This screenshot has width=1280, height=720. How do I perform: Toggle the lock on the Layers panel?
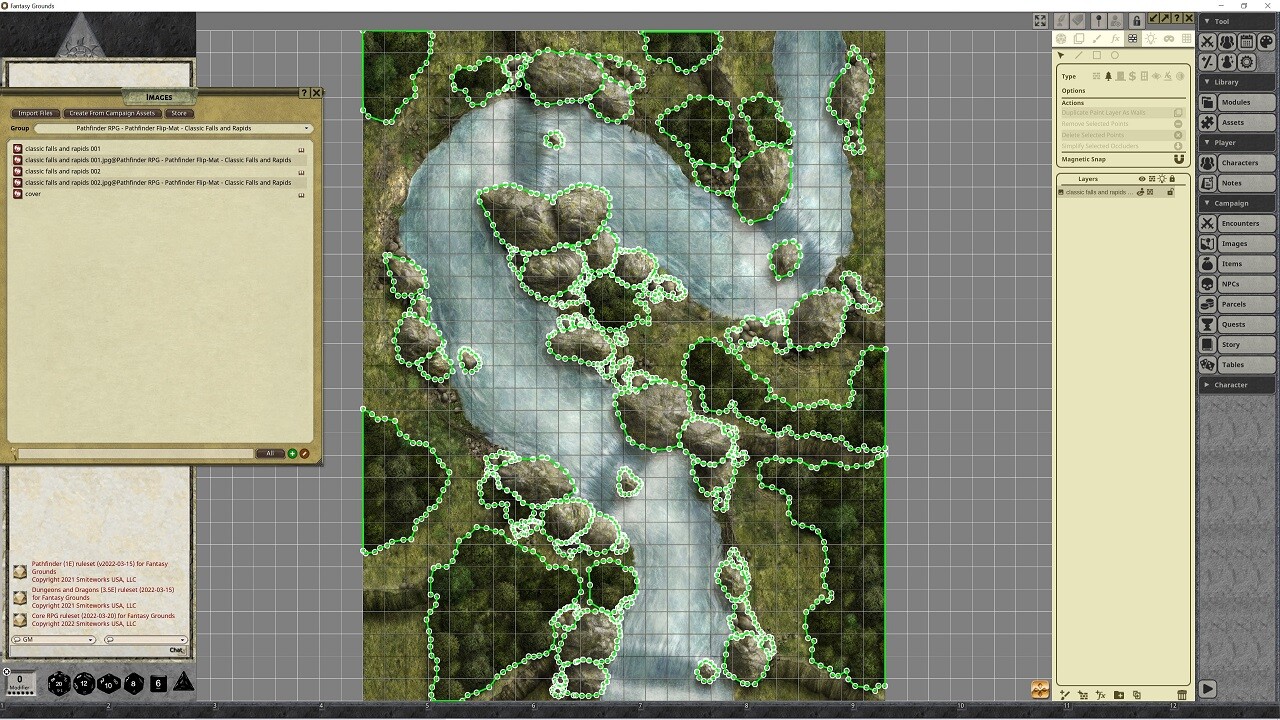coord(1173,178)
